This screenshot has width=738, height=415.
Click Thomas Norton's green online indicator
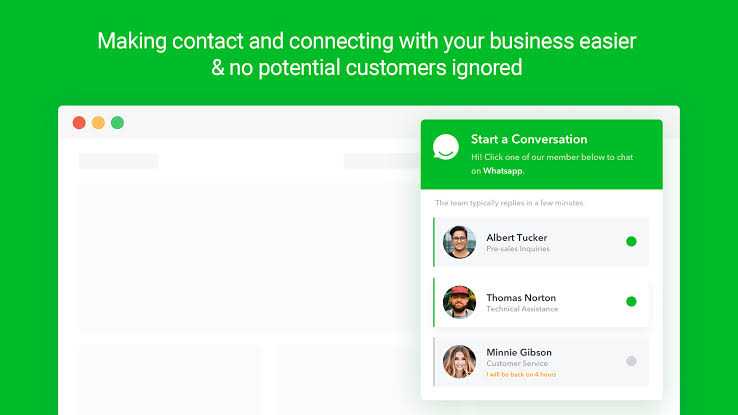tap(631, 302)
